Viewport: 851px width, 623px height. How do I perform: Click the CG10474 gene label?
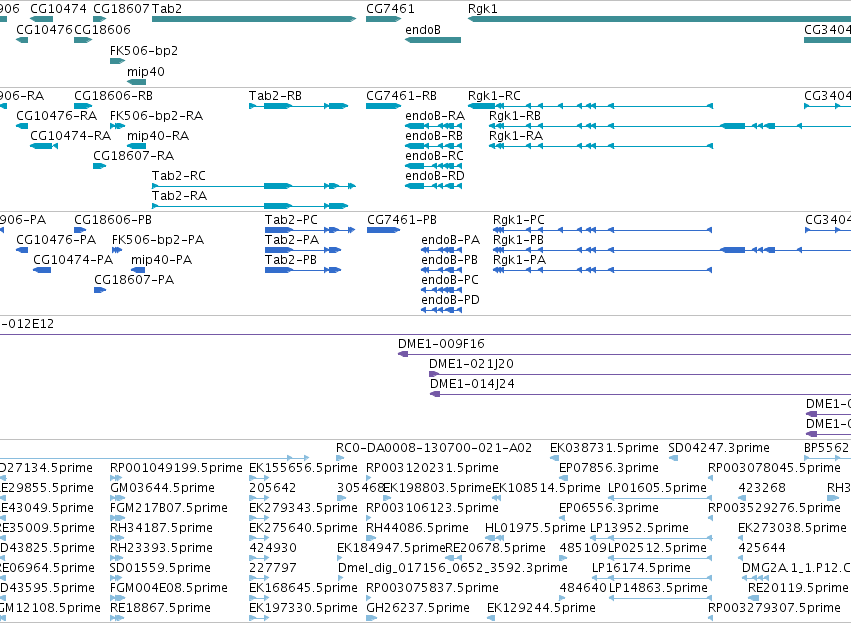click(x=58, y=9)
